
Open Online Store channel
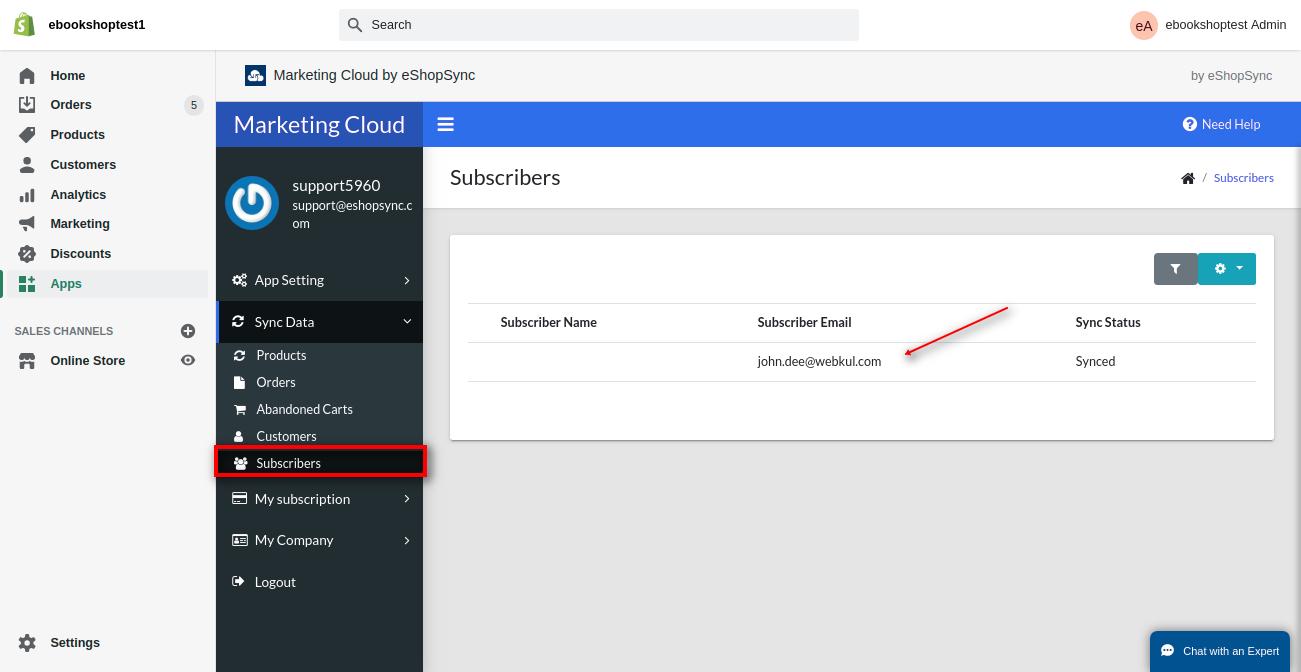[x=88, y=361]
